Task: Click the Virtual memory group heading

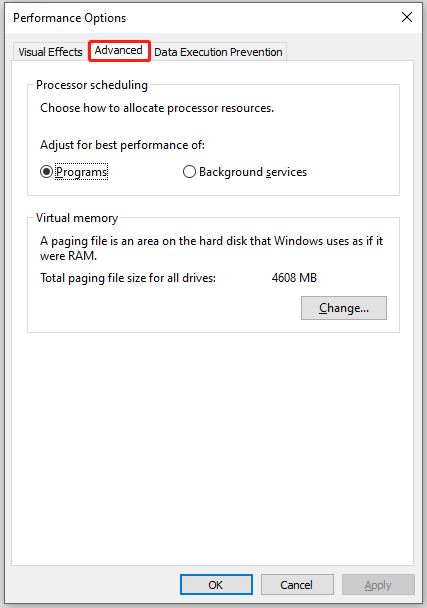Action: coord(77,218)
